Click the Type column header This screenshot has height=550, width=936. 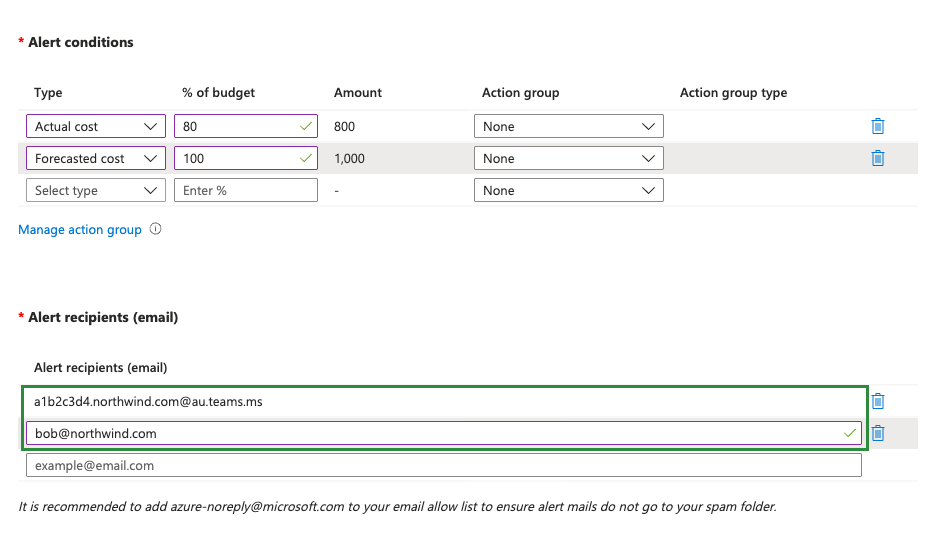click(x=48, y=93)
